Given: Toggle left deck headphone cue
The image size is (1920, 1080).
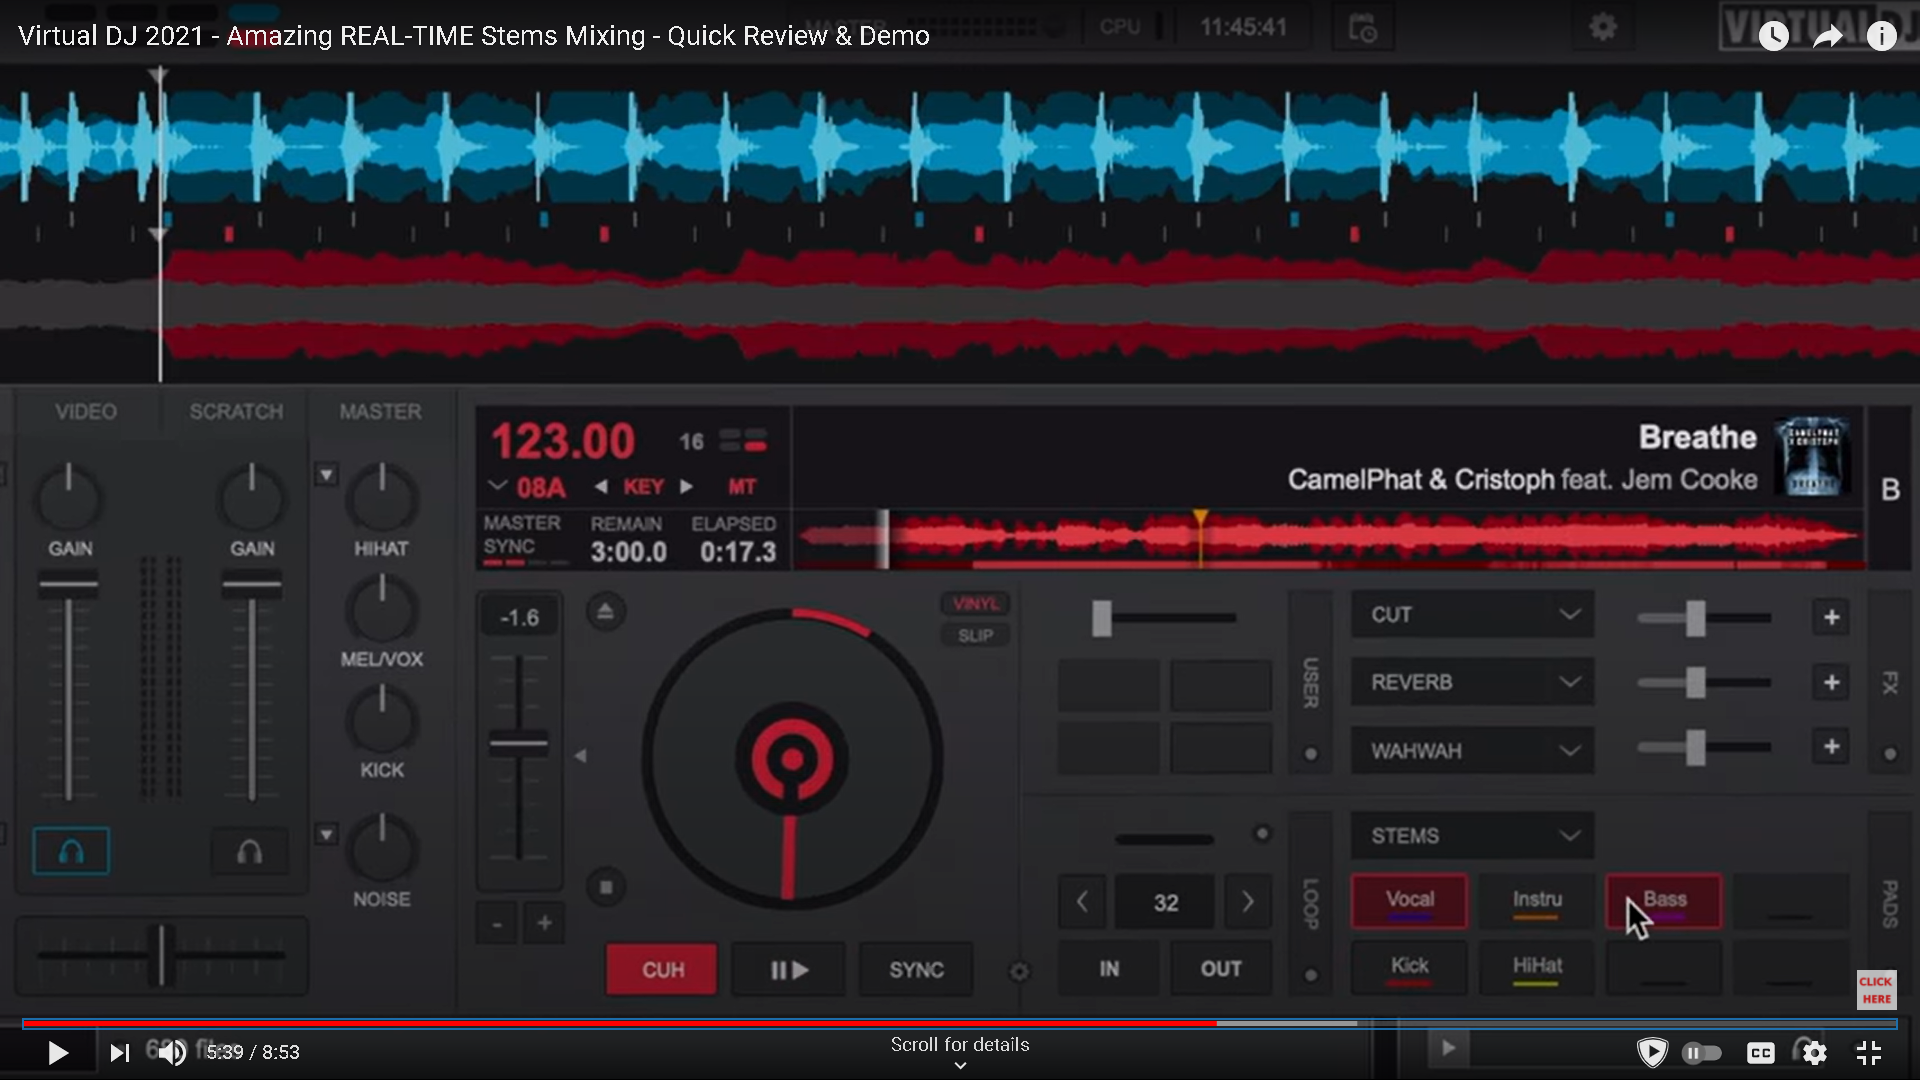Looking at the screenshot, I should pyautogui.click(x=71, y=851).
